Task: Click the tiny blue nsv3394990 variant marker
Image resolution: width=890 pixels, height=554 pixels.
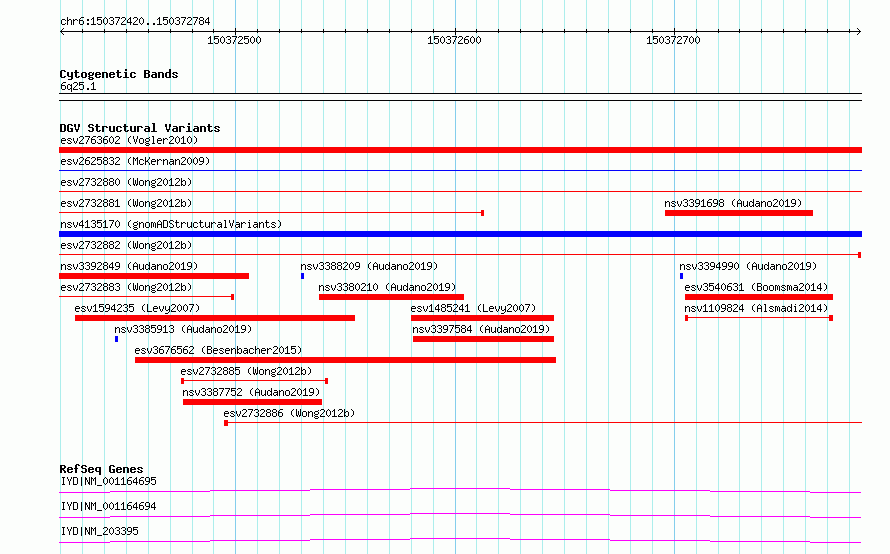Action: (682, 276)
